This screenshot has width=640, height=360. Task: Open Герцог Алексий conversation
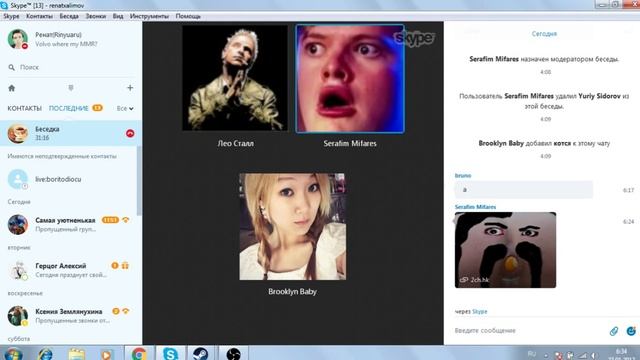(68, 270)
